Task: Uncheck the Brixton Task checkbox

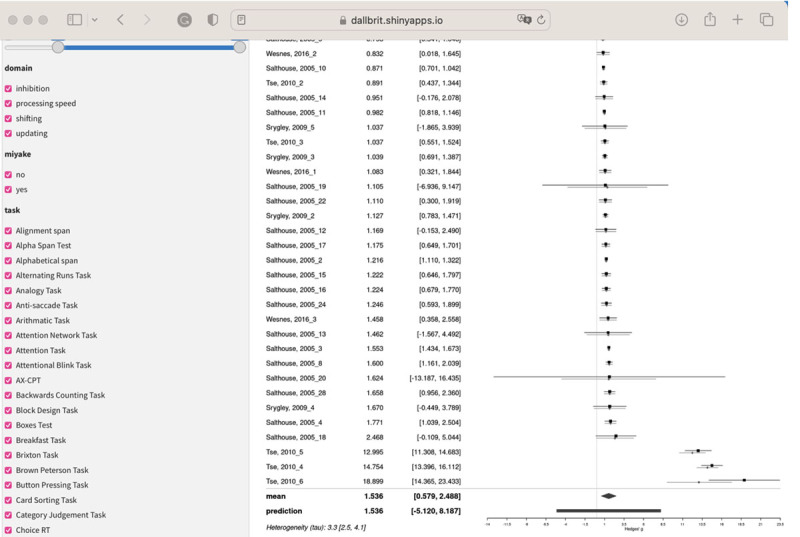Action: (x=9, y=455)
